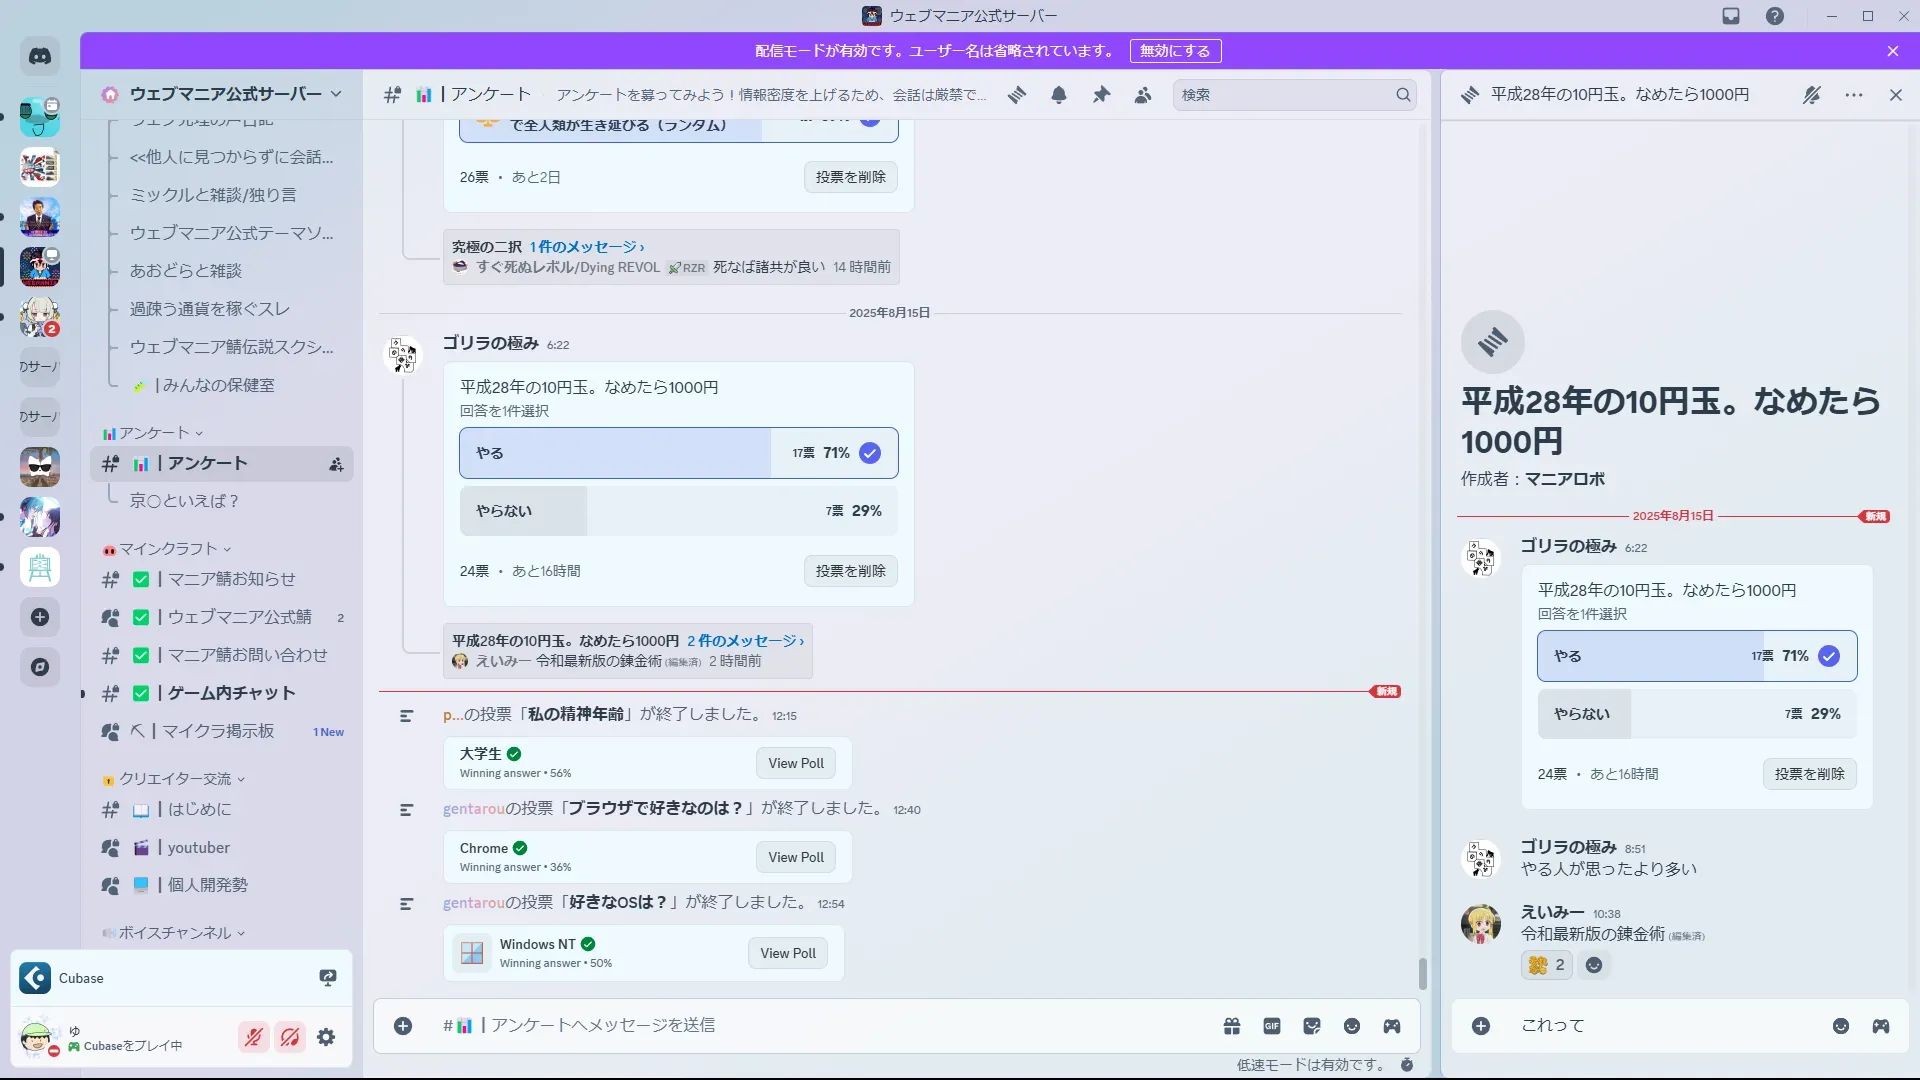Show the member list icon
The width and height of the screenshot is (1920, 1080).
[1143, 95]
